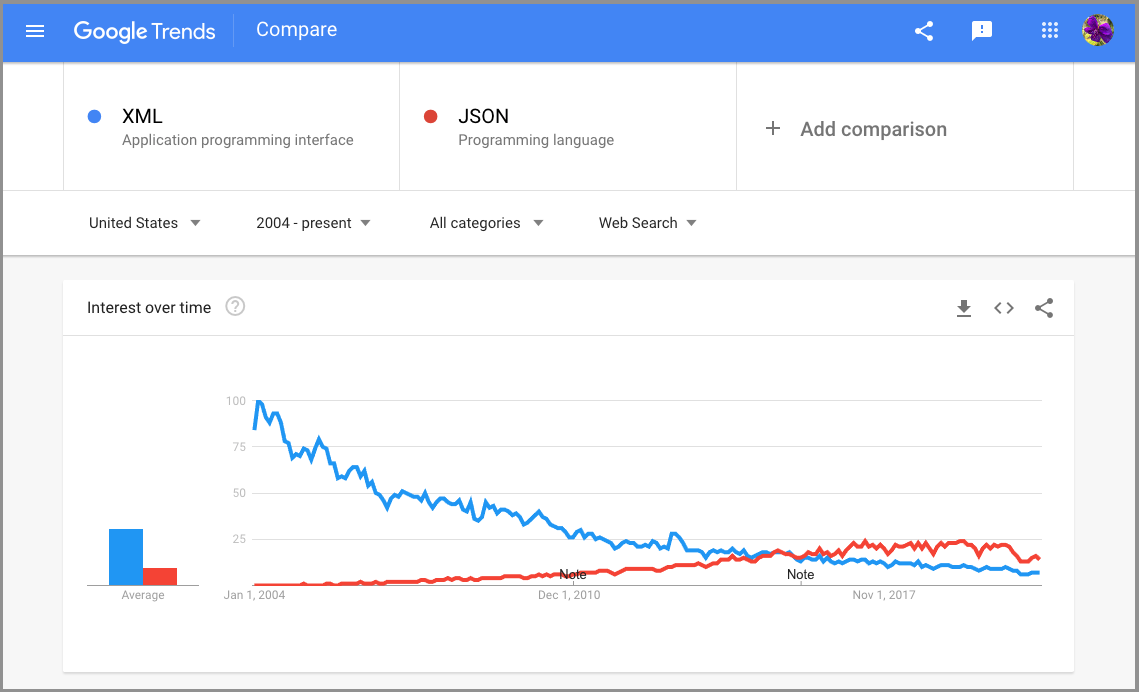Download the interest over time CSV
Viewport: 1139px width, 692px height.
[963, 309]
